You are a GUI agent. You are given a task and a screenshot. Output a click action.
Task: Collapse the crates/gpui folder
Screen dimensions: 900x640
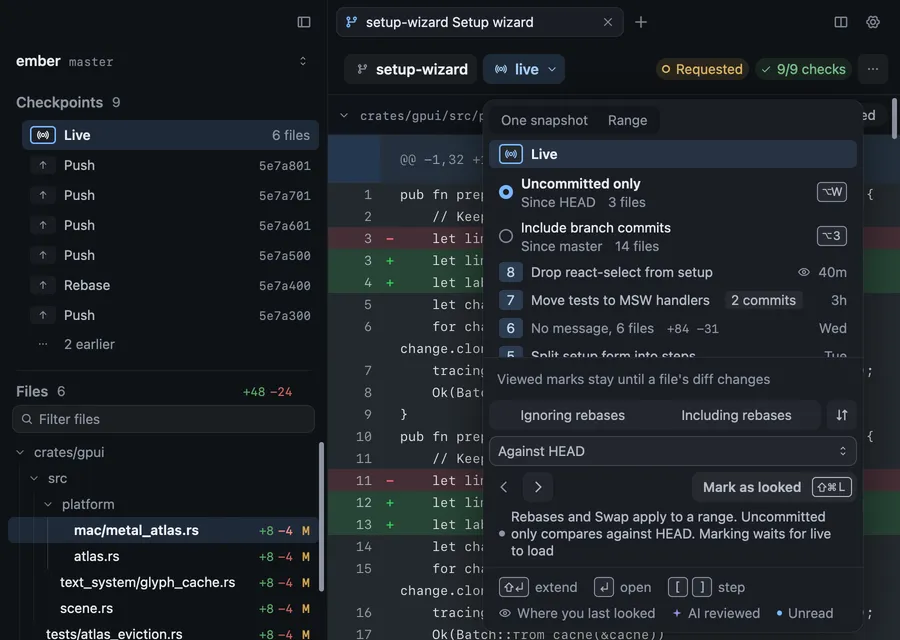21,452
